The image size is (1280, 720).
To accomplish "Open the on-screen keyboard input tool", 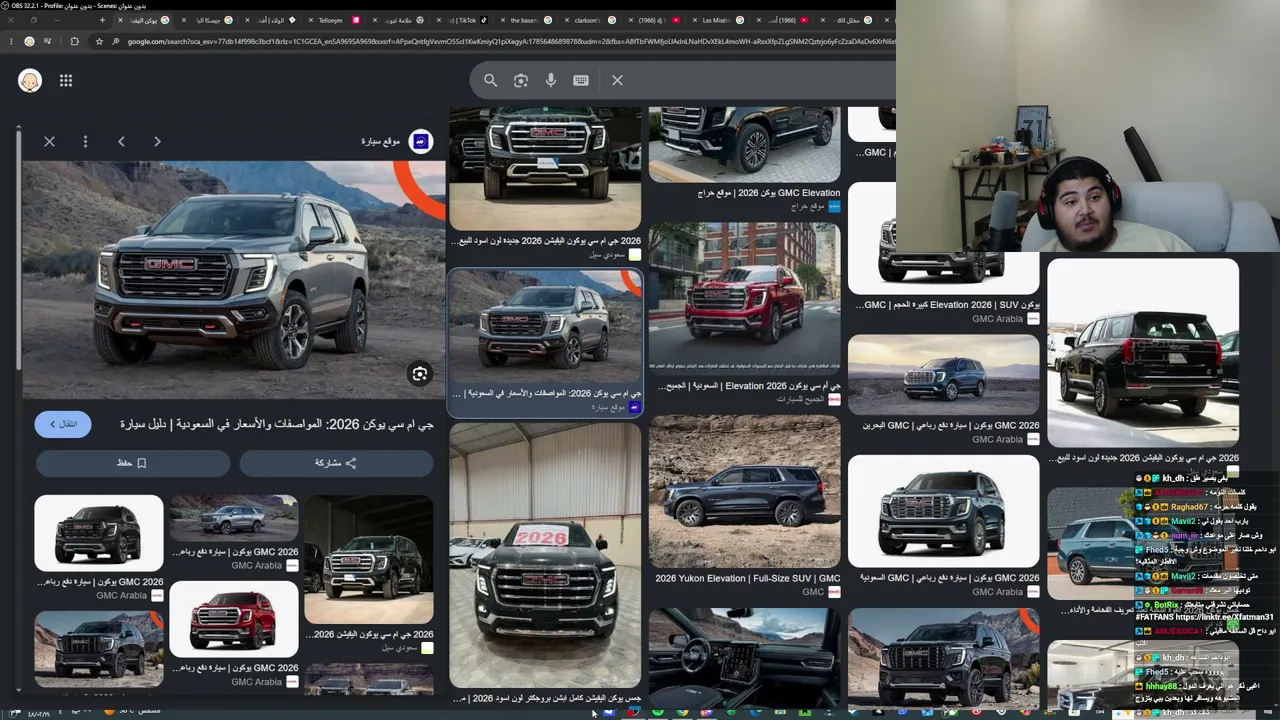I will pos(581,80).
